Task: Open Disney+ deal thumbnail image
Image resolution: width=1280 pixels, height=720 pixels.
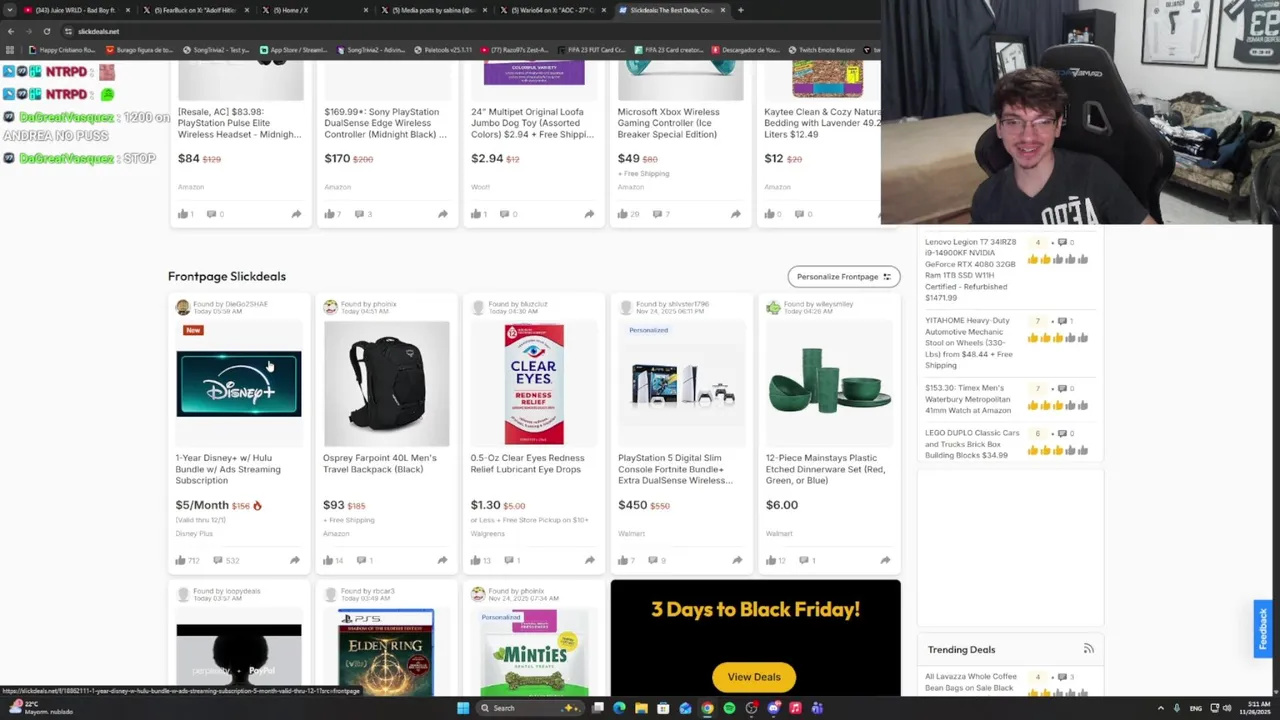Action: point(238,384)
